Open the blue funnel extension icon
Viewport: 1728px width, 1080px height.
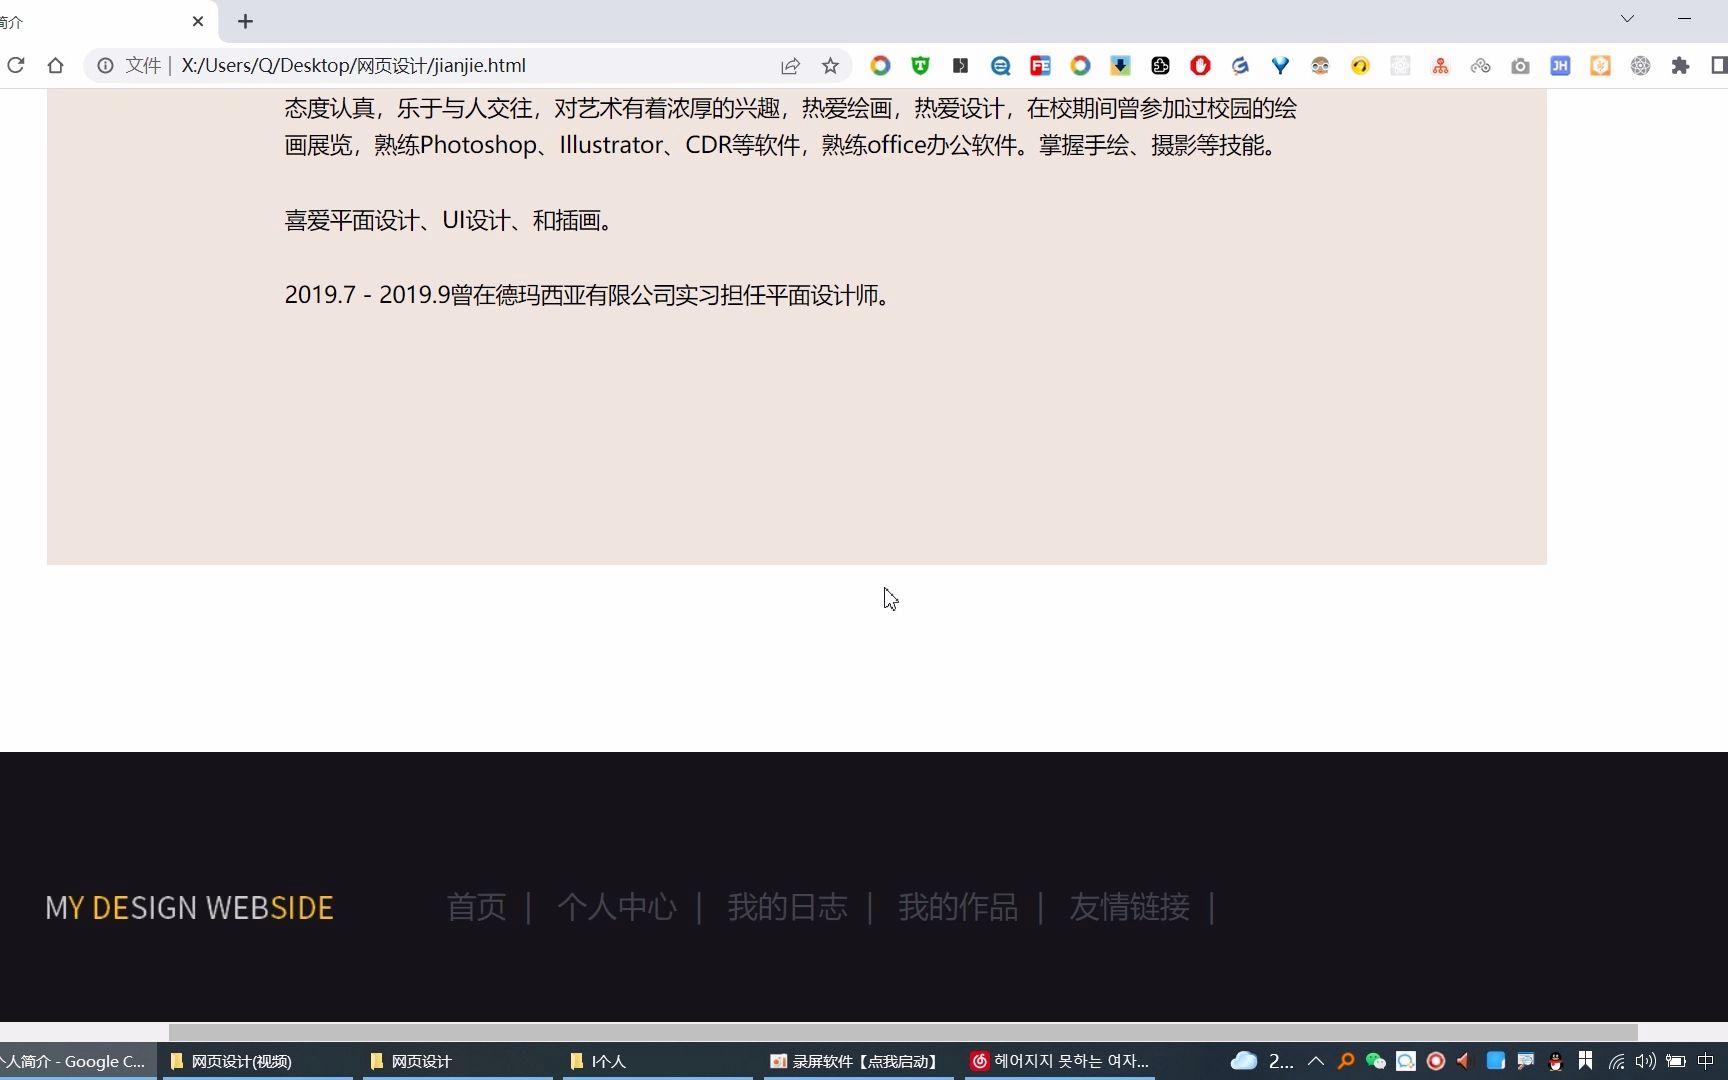click(x=1280, y=65)
